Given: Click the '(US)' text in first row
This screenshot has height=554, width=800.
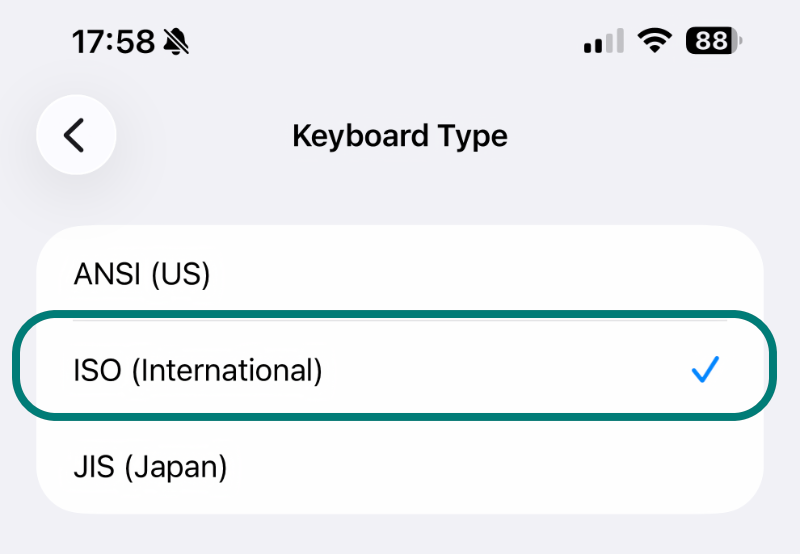Looking at the screenshot, I should (180, 274).
